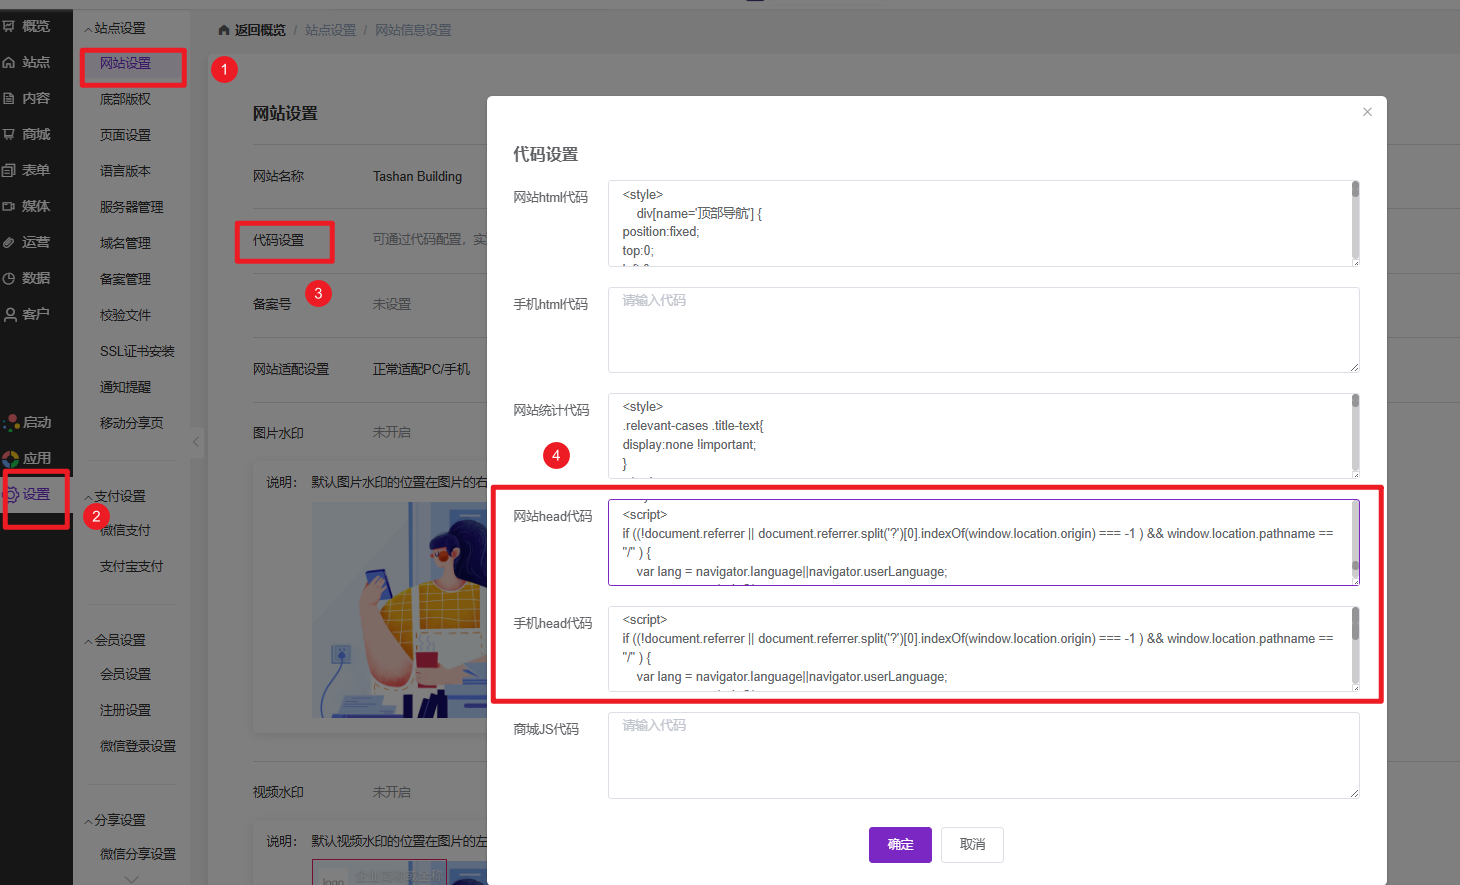
Task: Open 支付宝支付 under 支付设置
Action: tap(131, 566)
